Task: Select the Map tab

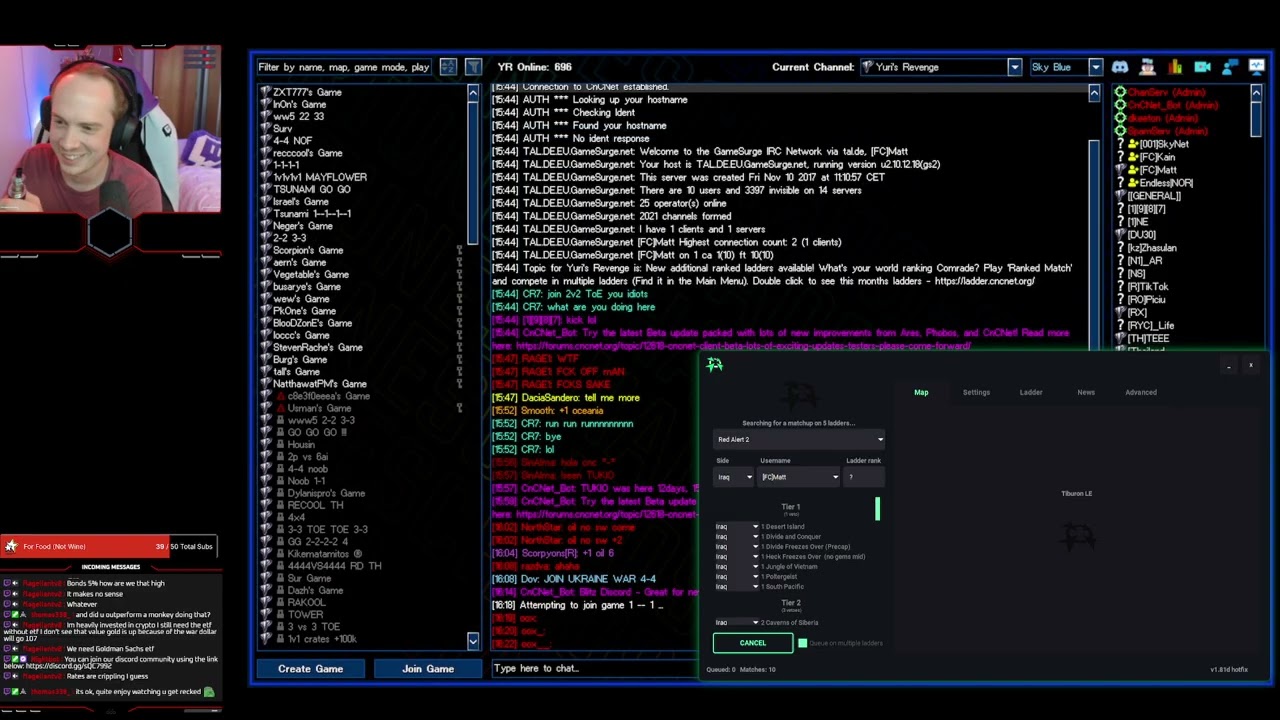Action: 921,392
